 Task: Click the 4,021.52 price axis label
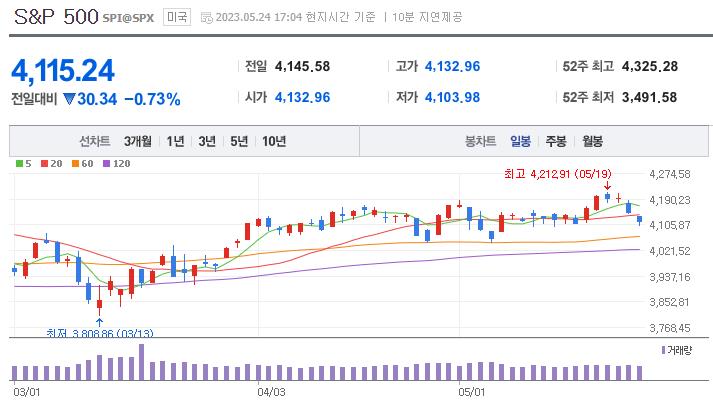click(x=670, y=251)
